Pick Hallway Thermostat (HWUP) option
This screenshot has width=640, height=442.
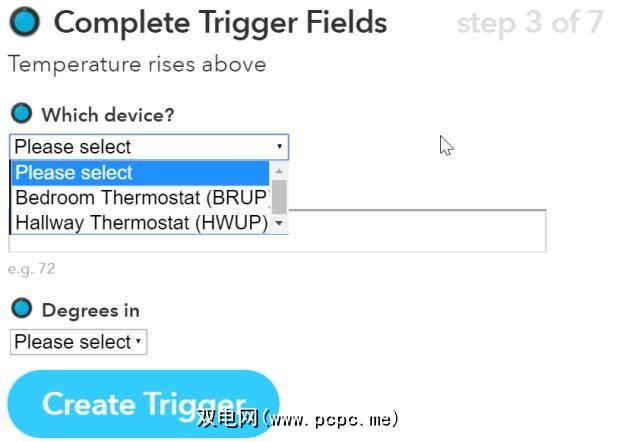tap(140, 223)
